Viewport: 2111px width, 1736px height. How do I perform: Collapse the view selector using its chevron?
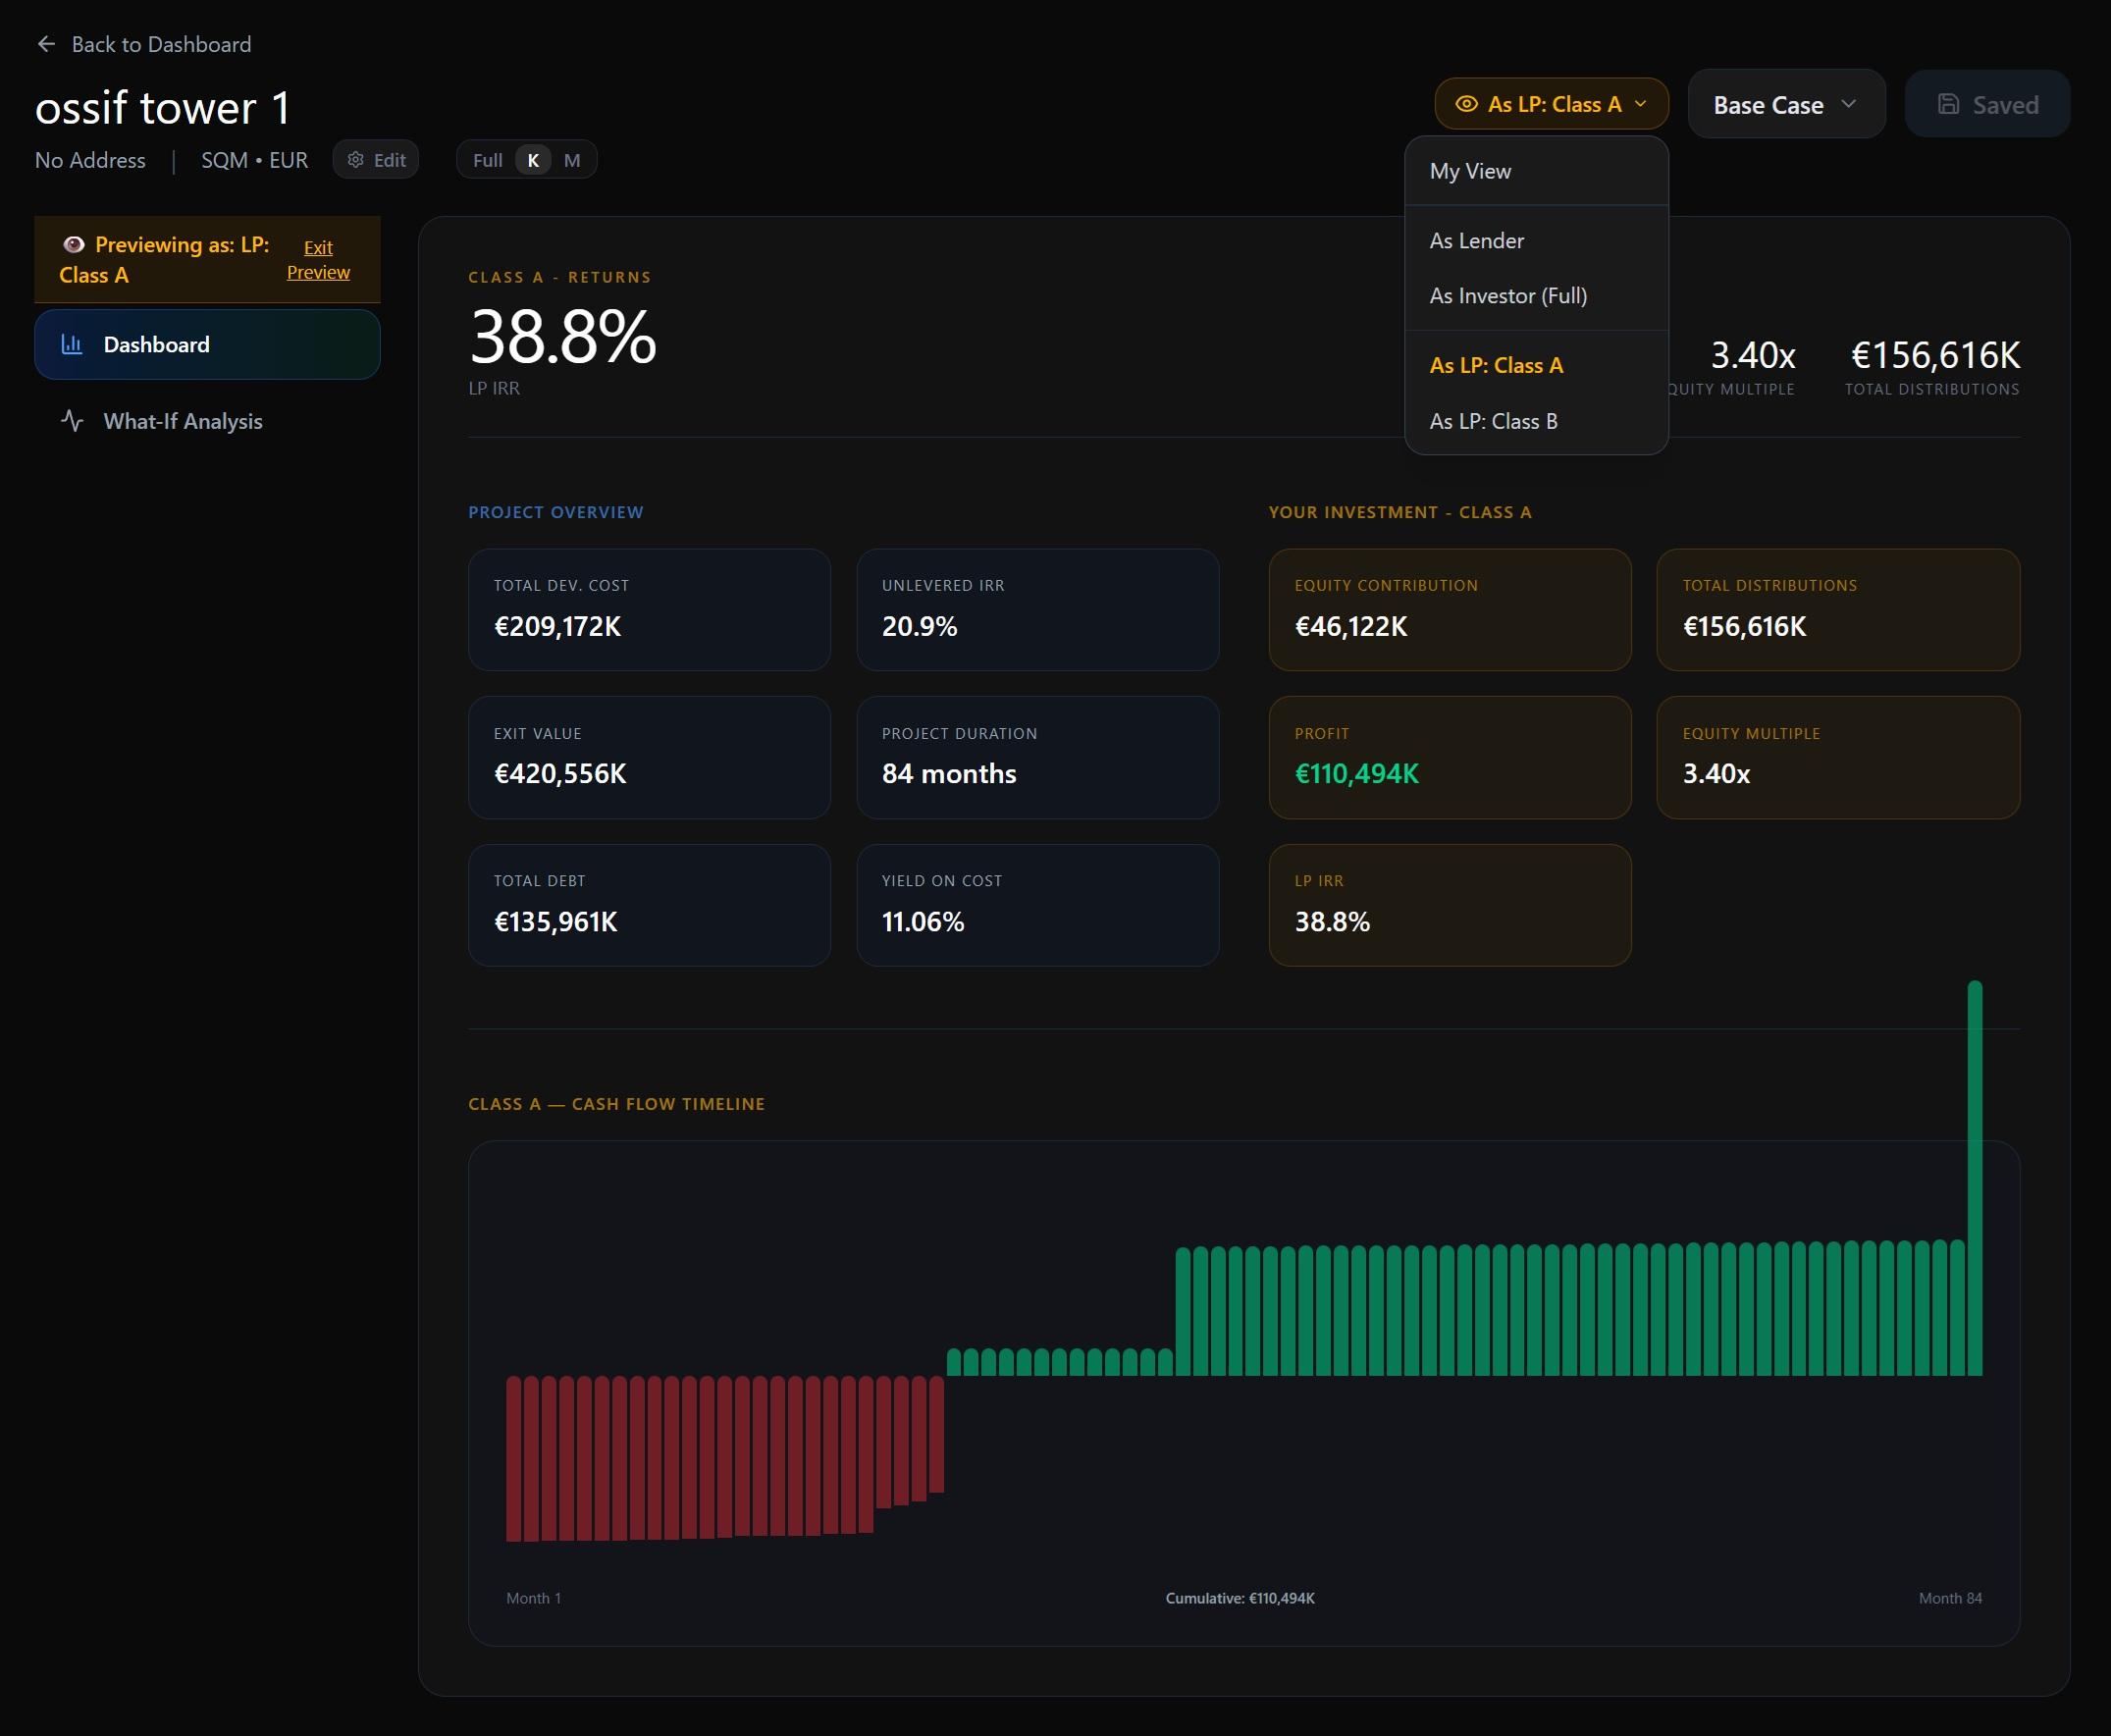[1639, 104]
